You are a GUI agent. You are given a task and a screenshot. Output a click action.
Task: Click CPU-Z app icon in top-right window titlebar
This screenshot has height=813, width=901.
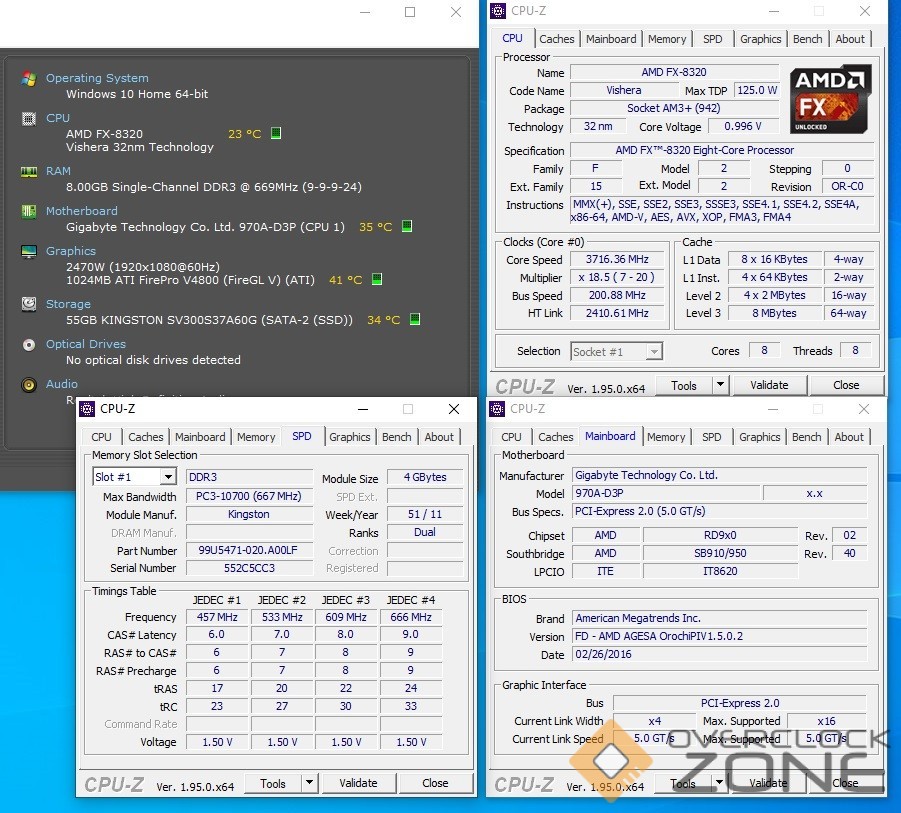(x=498, y=11)
